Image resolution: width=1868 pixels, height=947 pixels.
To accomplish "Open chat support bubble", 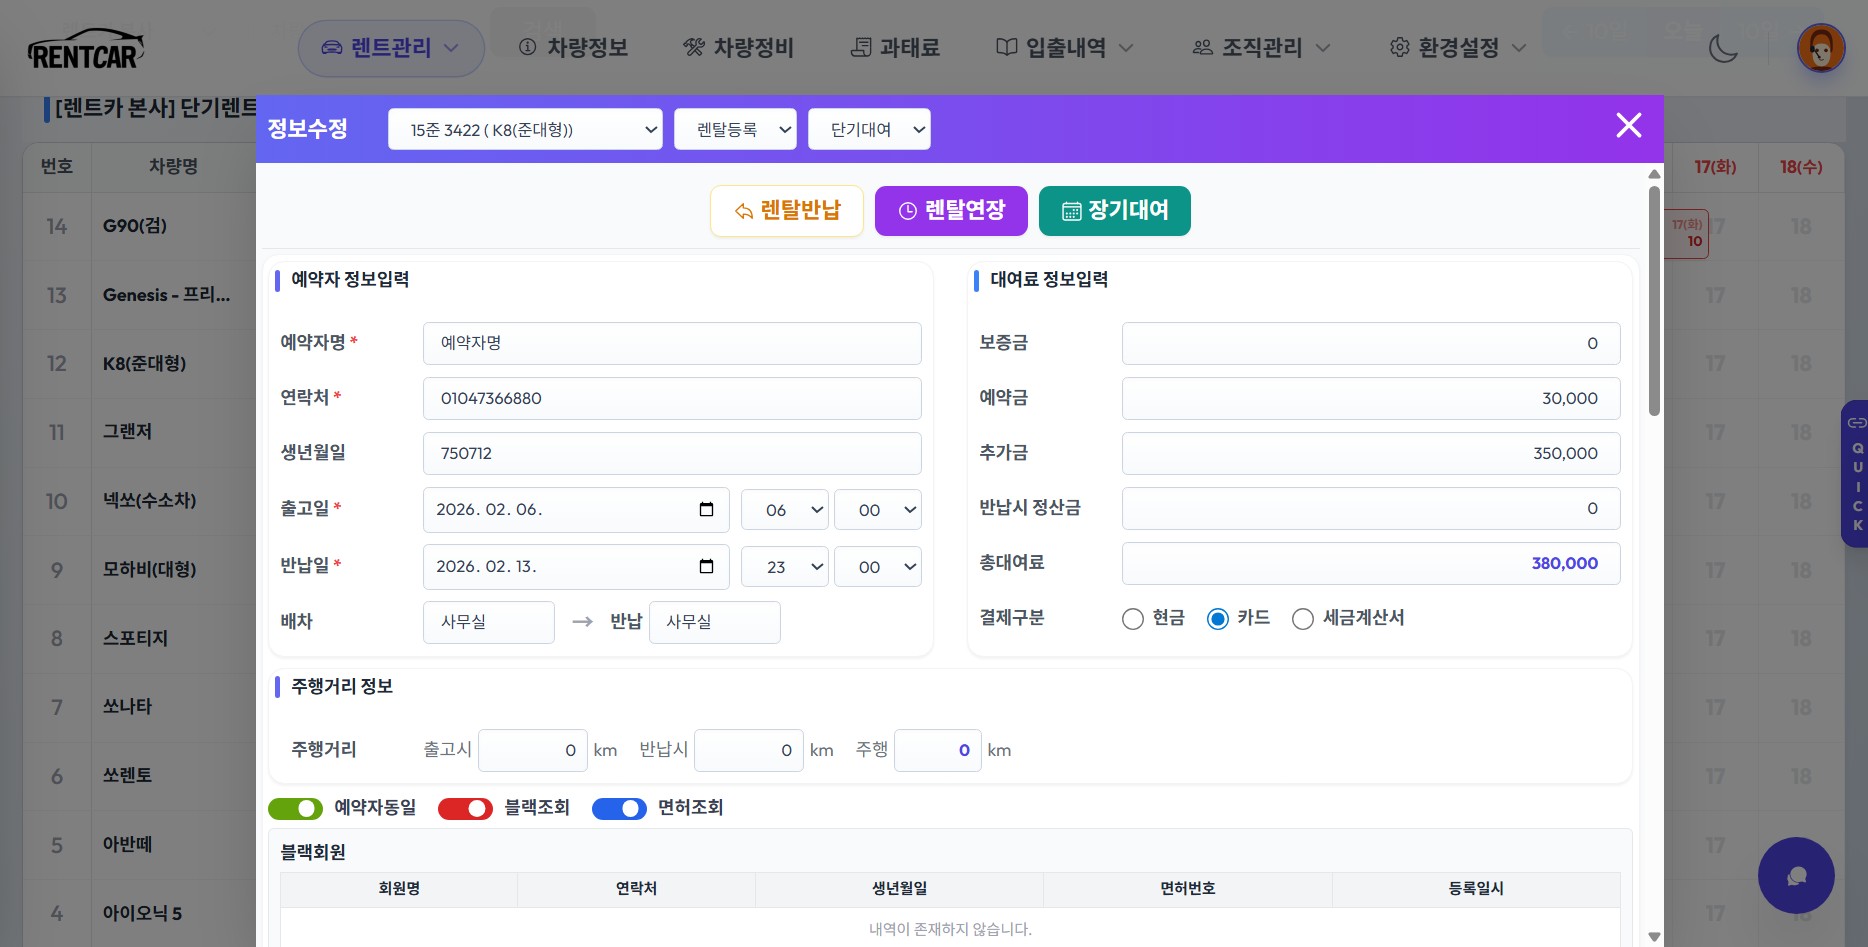I will point(1796,875).
